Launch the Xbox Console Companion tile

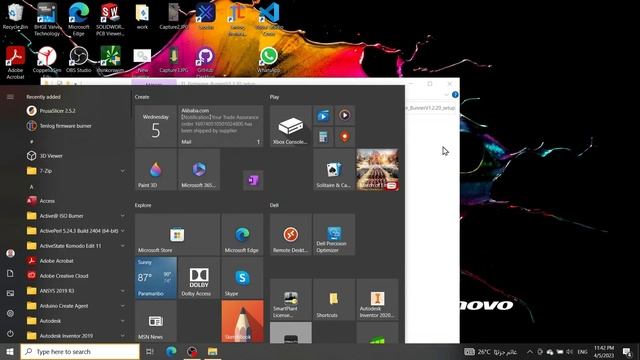[290, 126]
